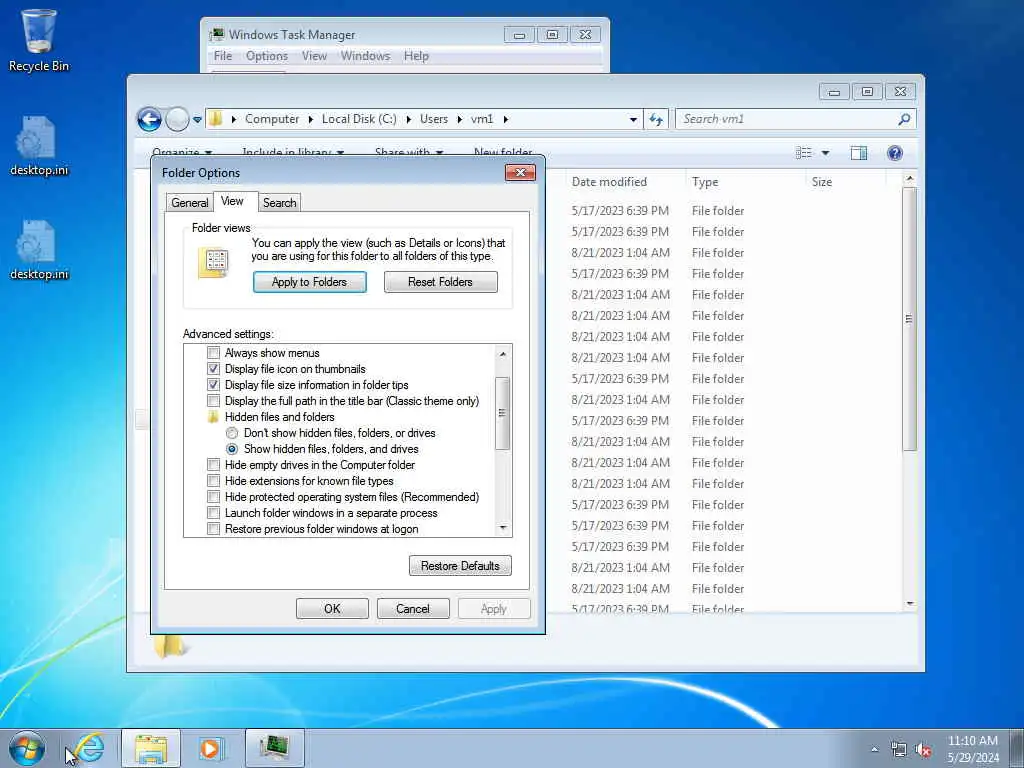
Task: Click the Forward arrow in Explorer
Action: point(177,120)
